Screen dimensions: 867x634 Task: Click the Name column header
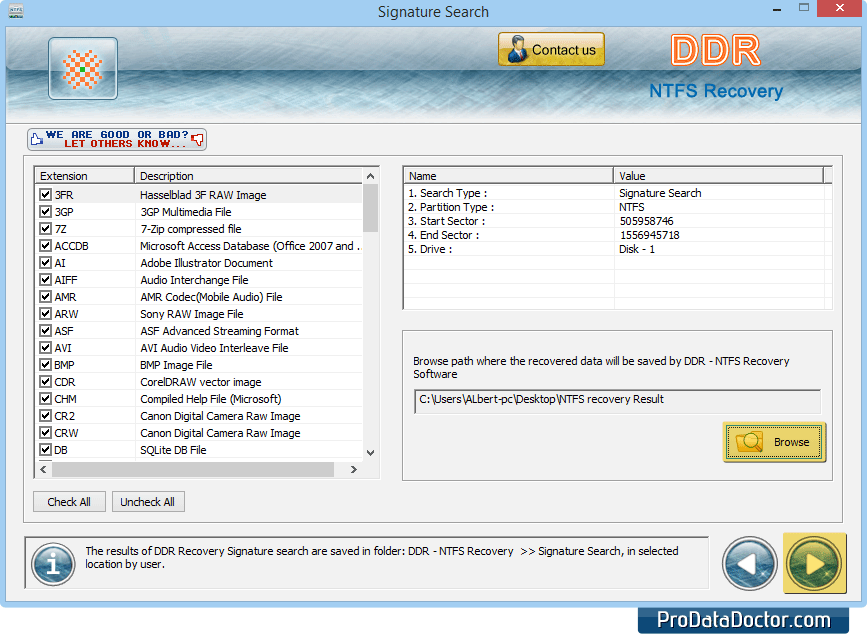tap(509, 176)
